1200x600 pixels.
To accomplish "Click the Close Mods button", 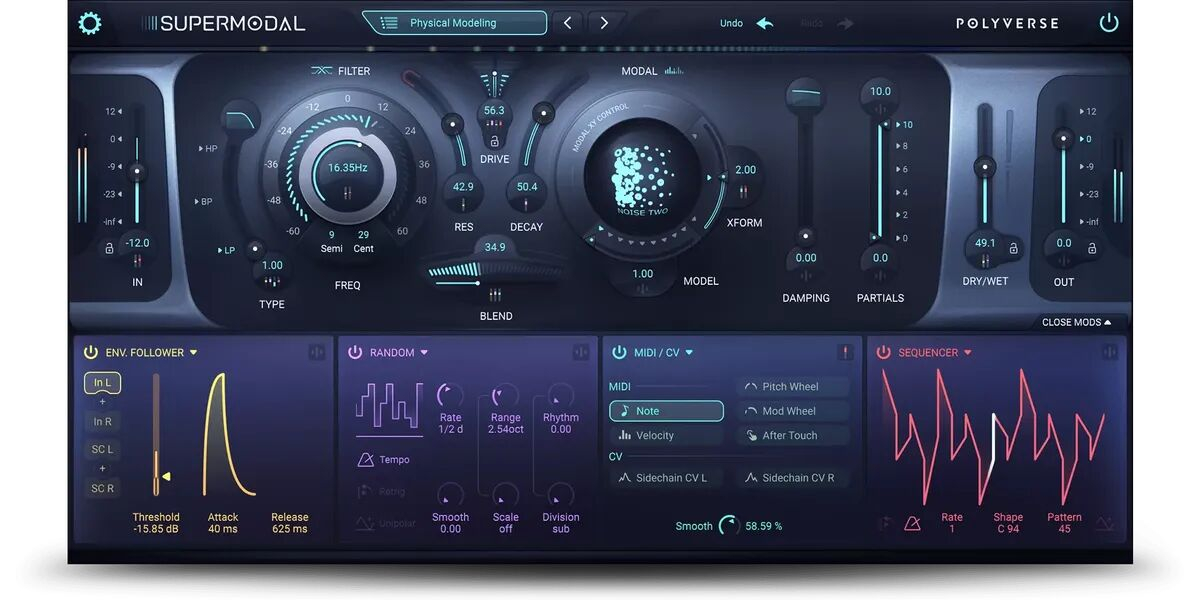I will [1077, 322].
